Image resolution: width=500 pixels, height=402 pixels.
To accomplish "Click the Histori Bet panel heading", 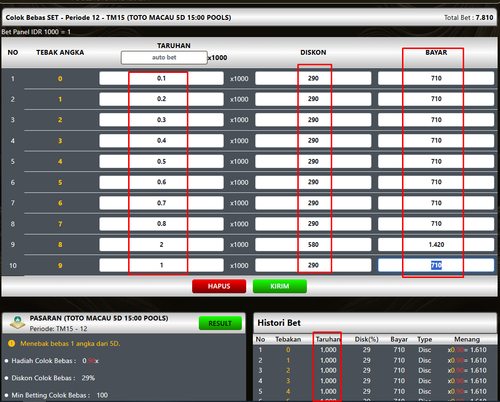I will coord(279,323).
